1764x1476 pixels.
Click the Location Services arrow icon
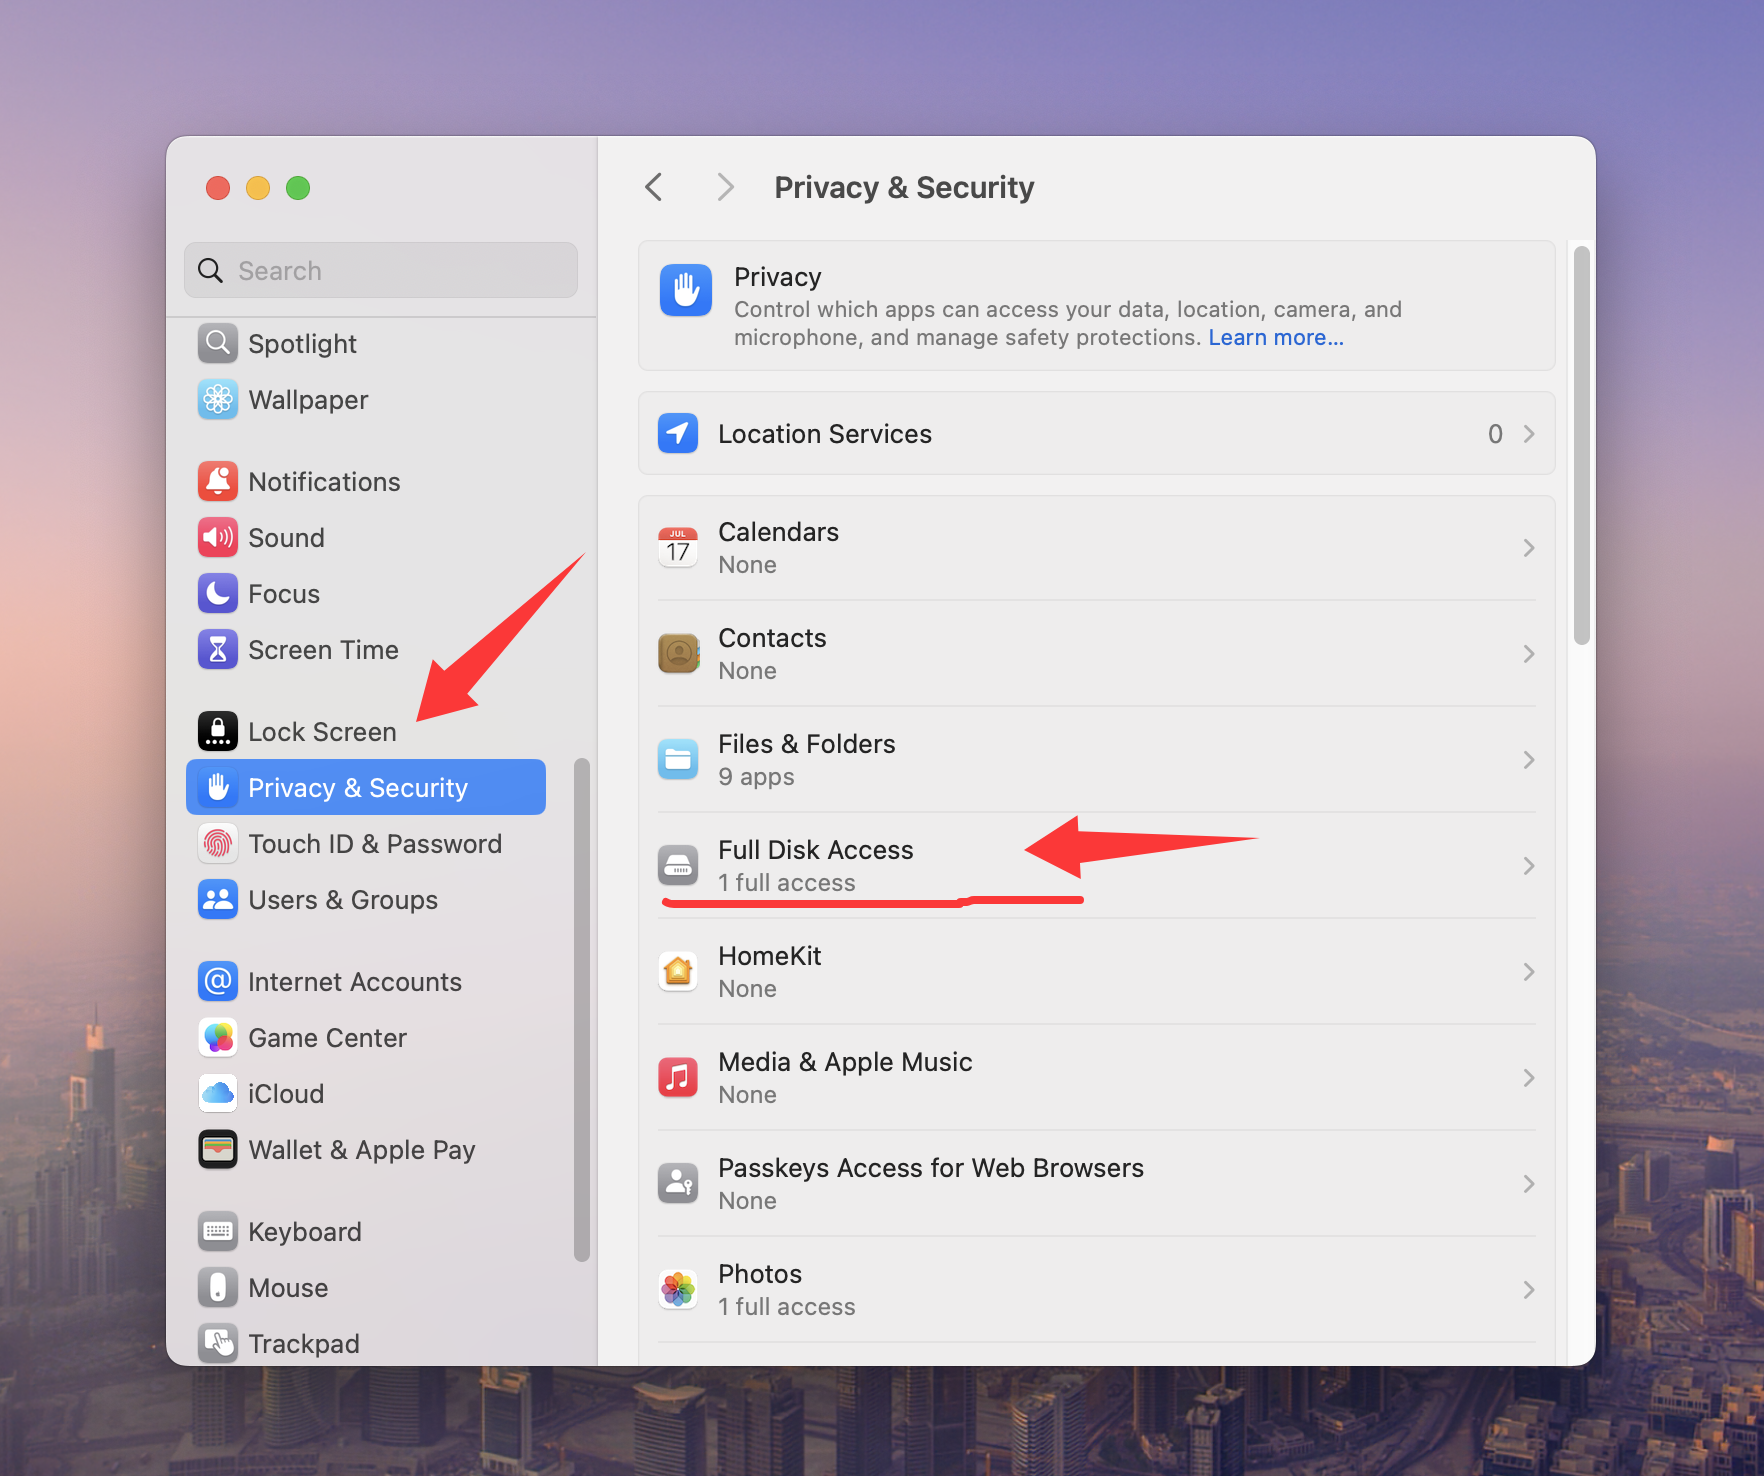tap(678, 433)
